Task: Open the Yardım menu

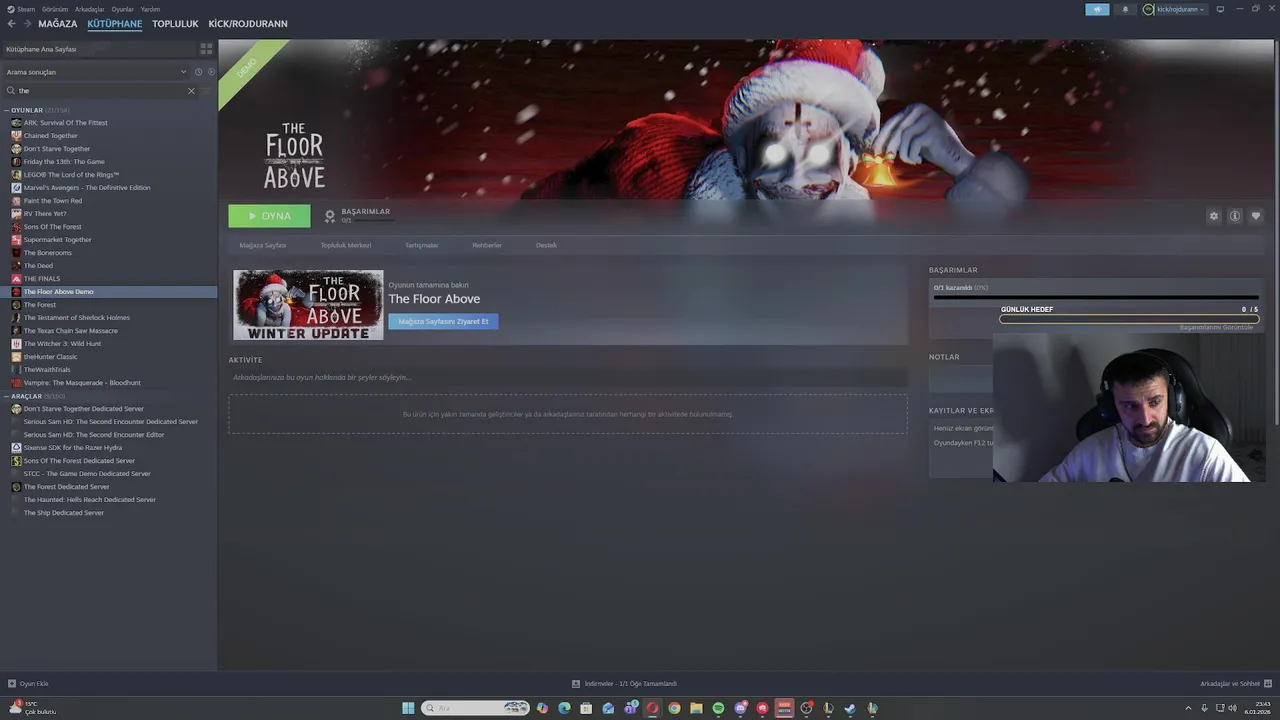Action: (150, 9)
